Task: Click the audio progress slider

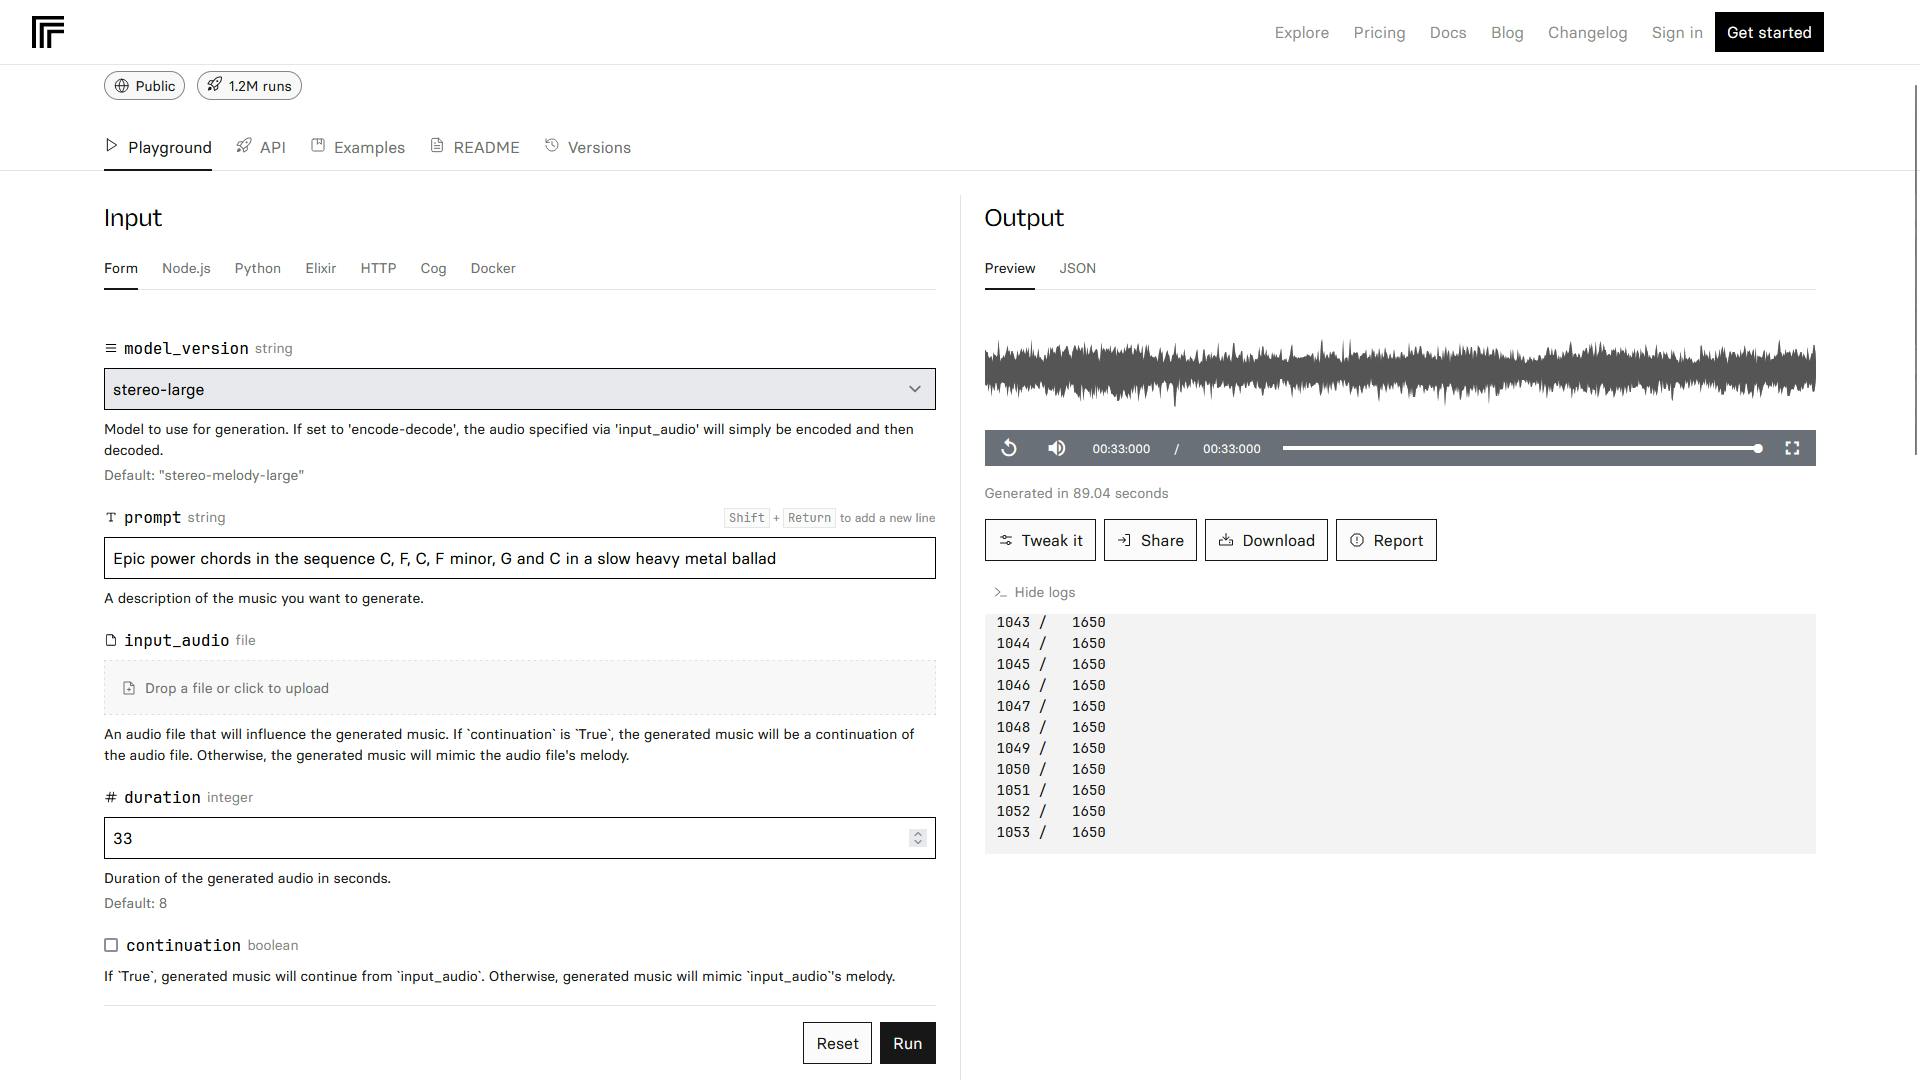Action: pyautogui.click(x=1520, y=449)
